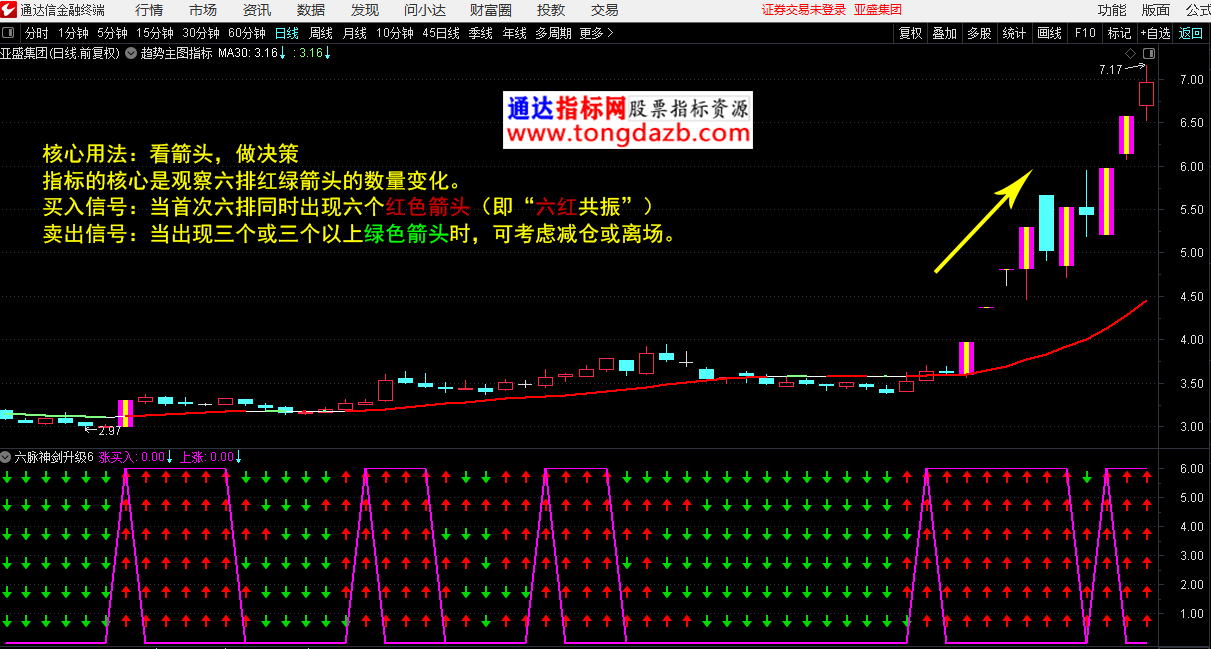
Task: Click the 叠加 overlay button
Action: [945, 33]
